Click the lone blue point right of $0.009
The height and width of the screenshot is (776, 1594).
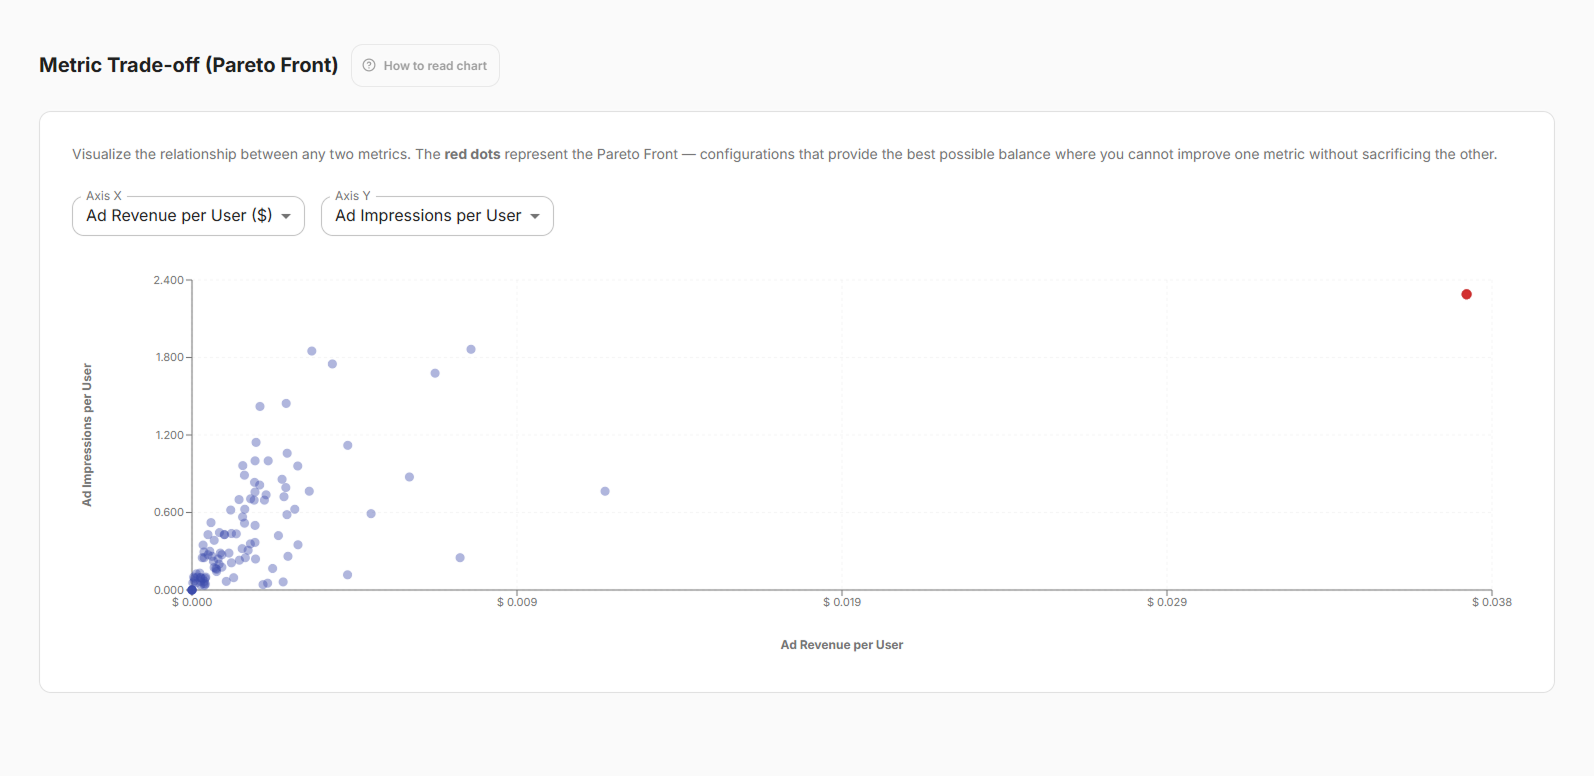[605, 491]
